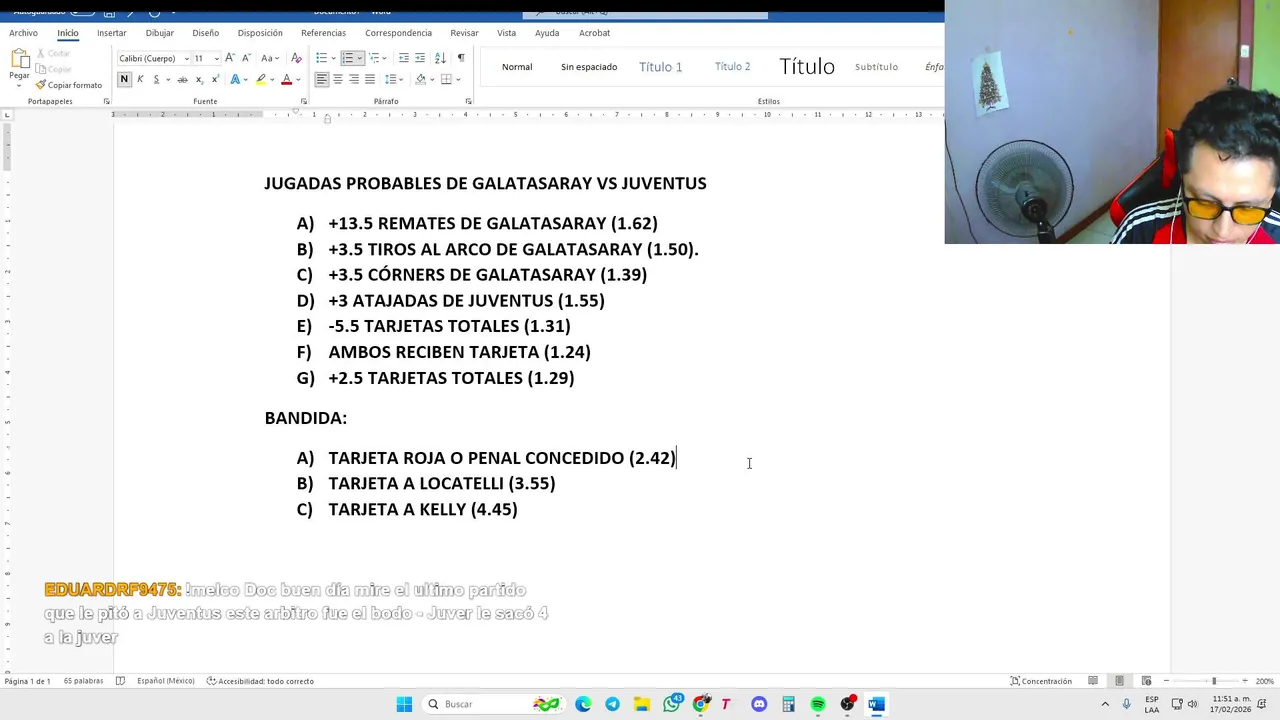
Task: Toggle strikethrough formatting
Action: 182,79
